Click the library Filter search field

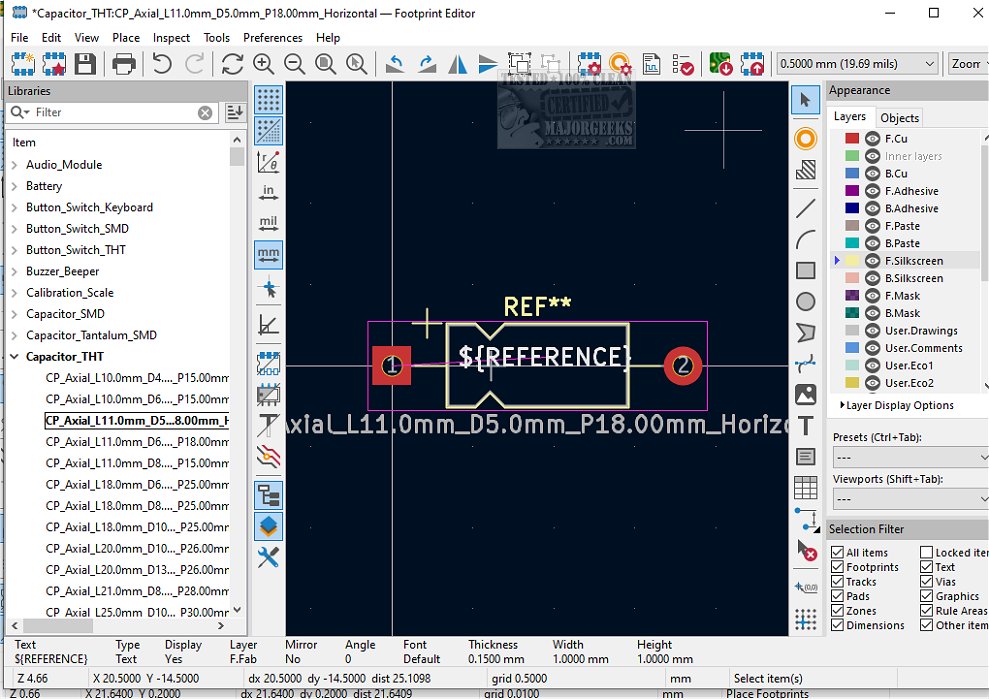pos(113,113)
